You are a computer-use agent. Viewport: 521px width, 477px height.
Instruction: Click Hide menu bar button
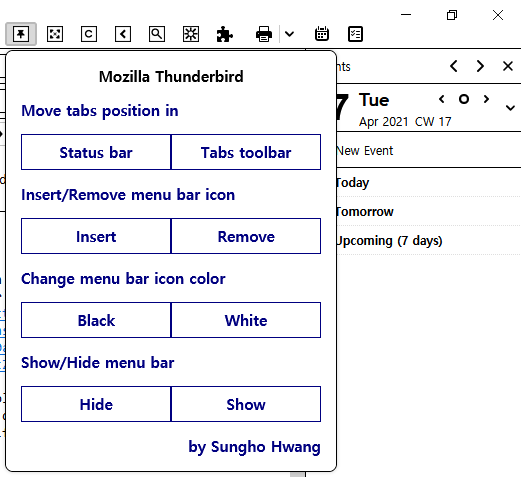pos(96,404)
